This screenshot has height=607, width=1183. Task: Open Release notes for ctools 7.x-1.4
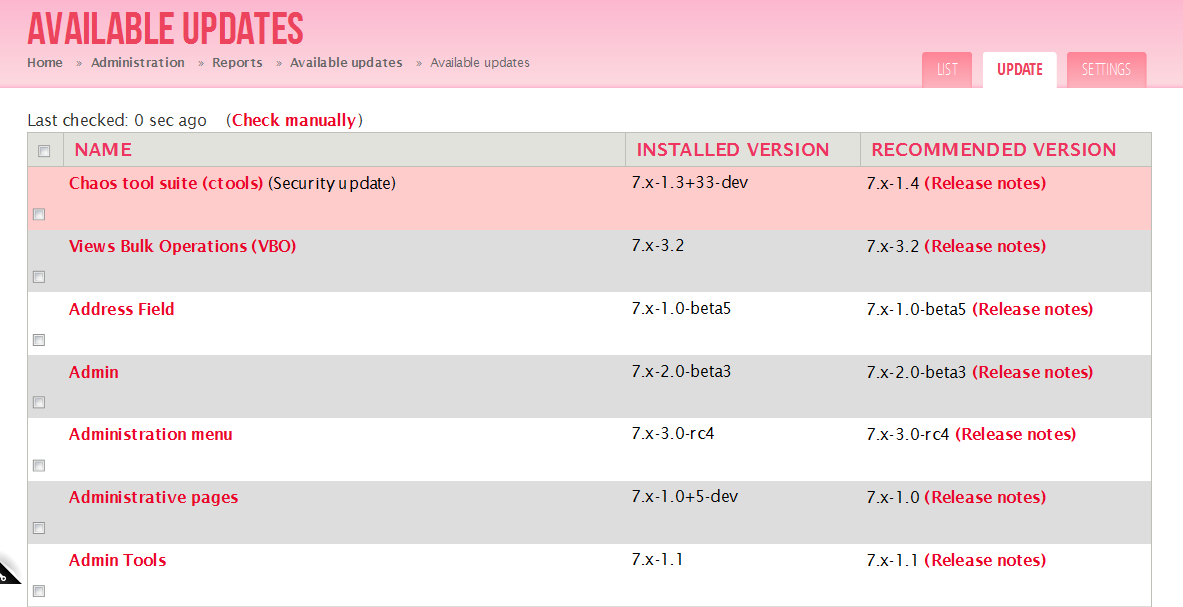tap(985, 183)
